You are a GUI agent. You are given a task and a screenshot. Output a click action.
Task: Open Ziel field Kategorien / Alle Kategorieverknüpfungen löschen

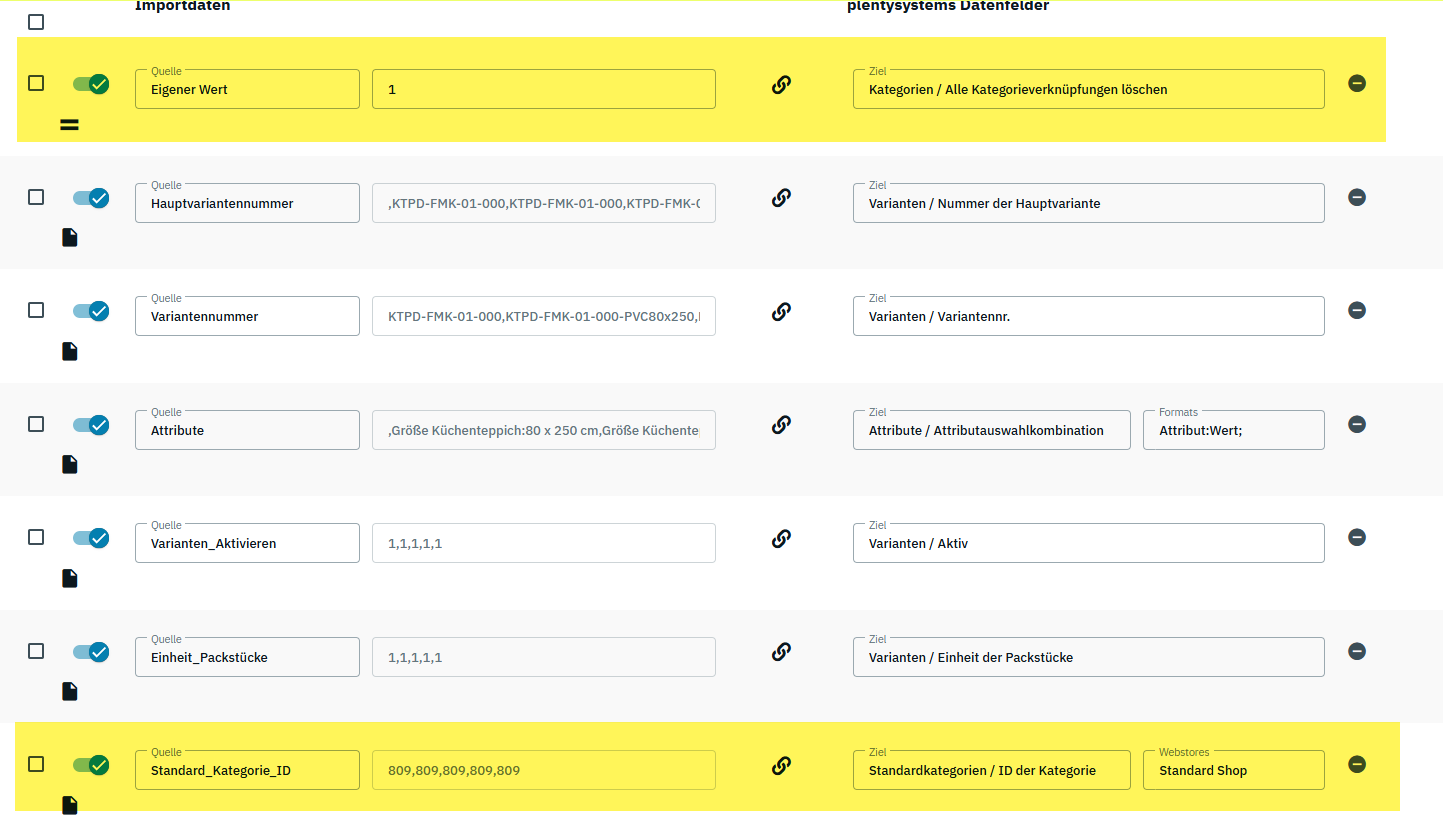pos(1088,89)
